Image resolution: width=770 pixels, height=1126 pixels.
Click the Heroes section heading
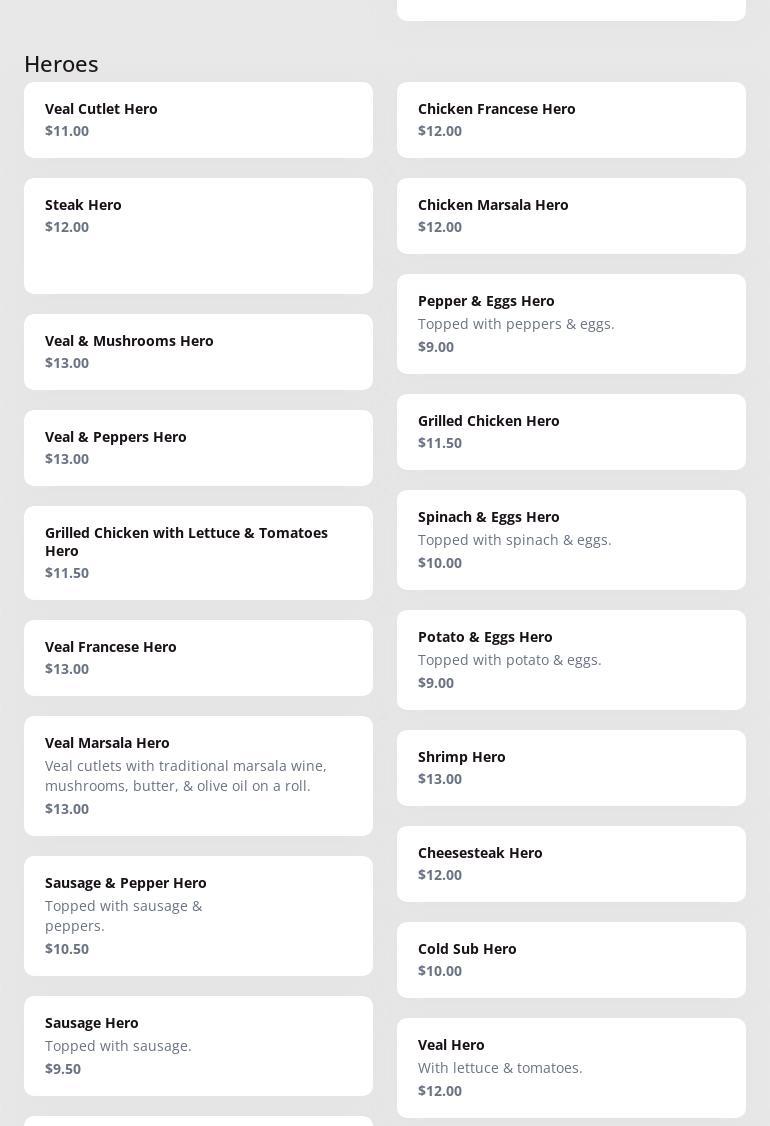61,64
